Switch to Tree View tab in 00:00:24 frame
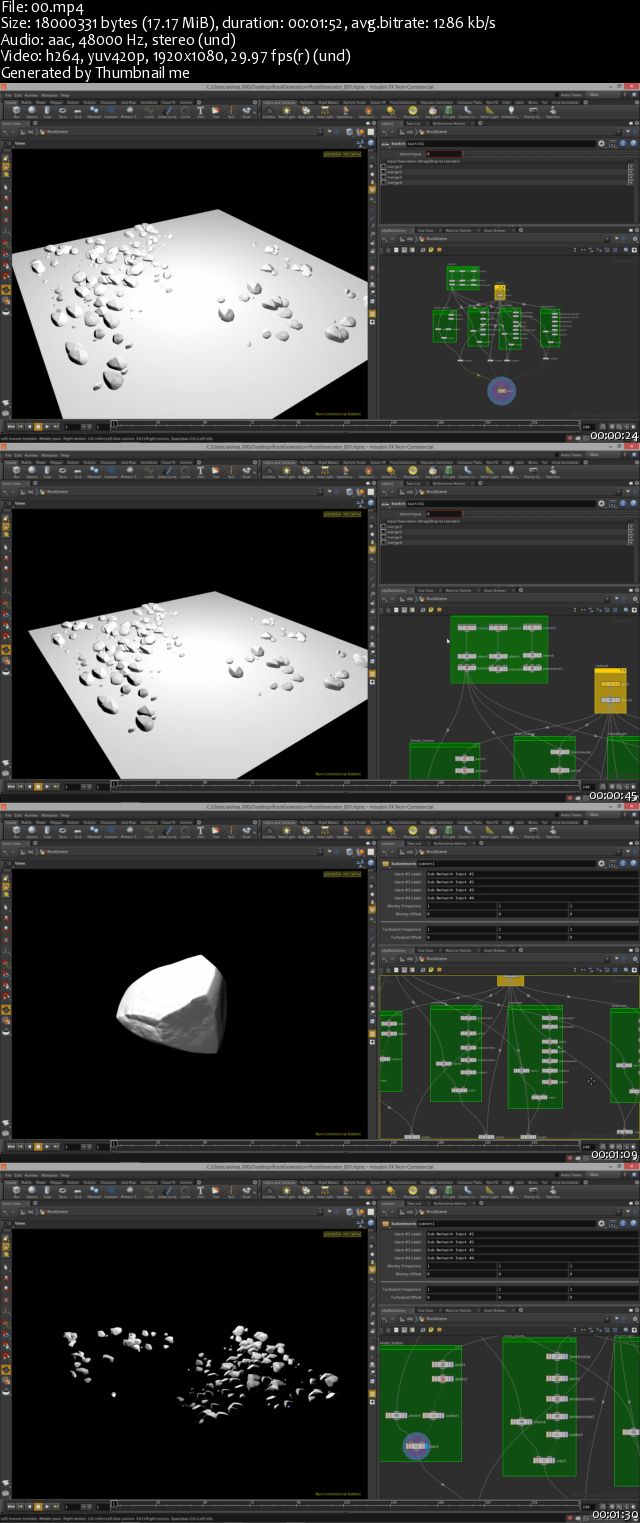This screenshot has width=640, height=1523. [425, 229]
